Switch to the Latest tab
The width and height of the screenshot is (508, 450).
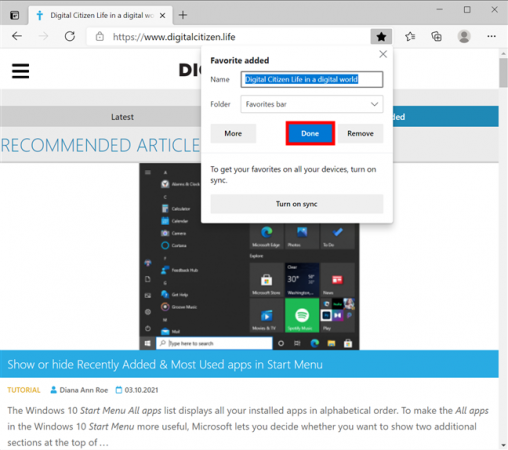(x=122, y=117)
